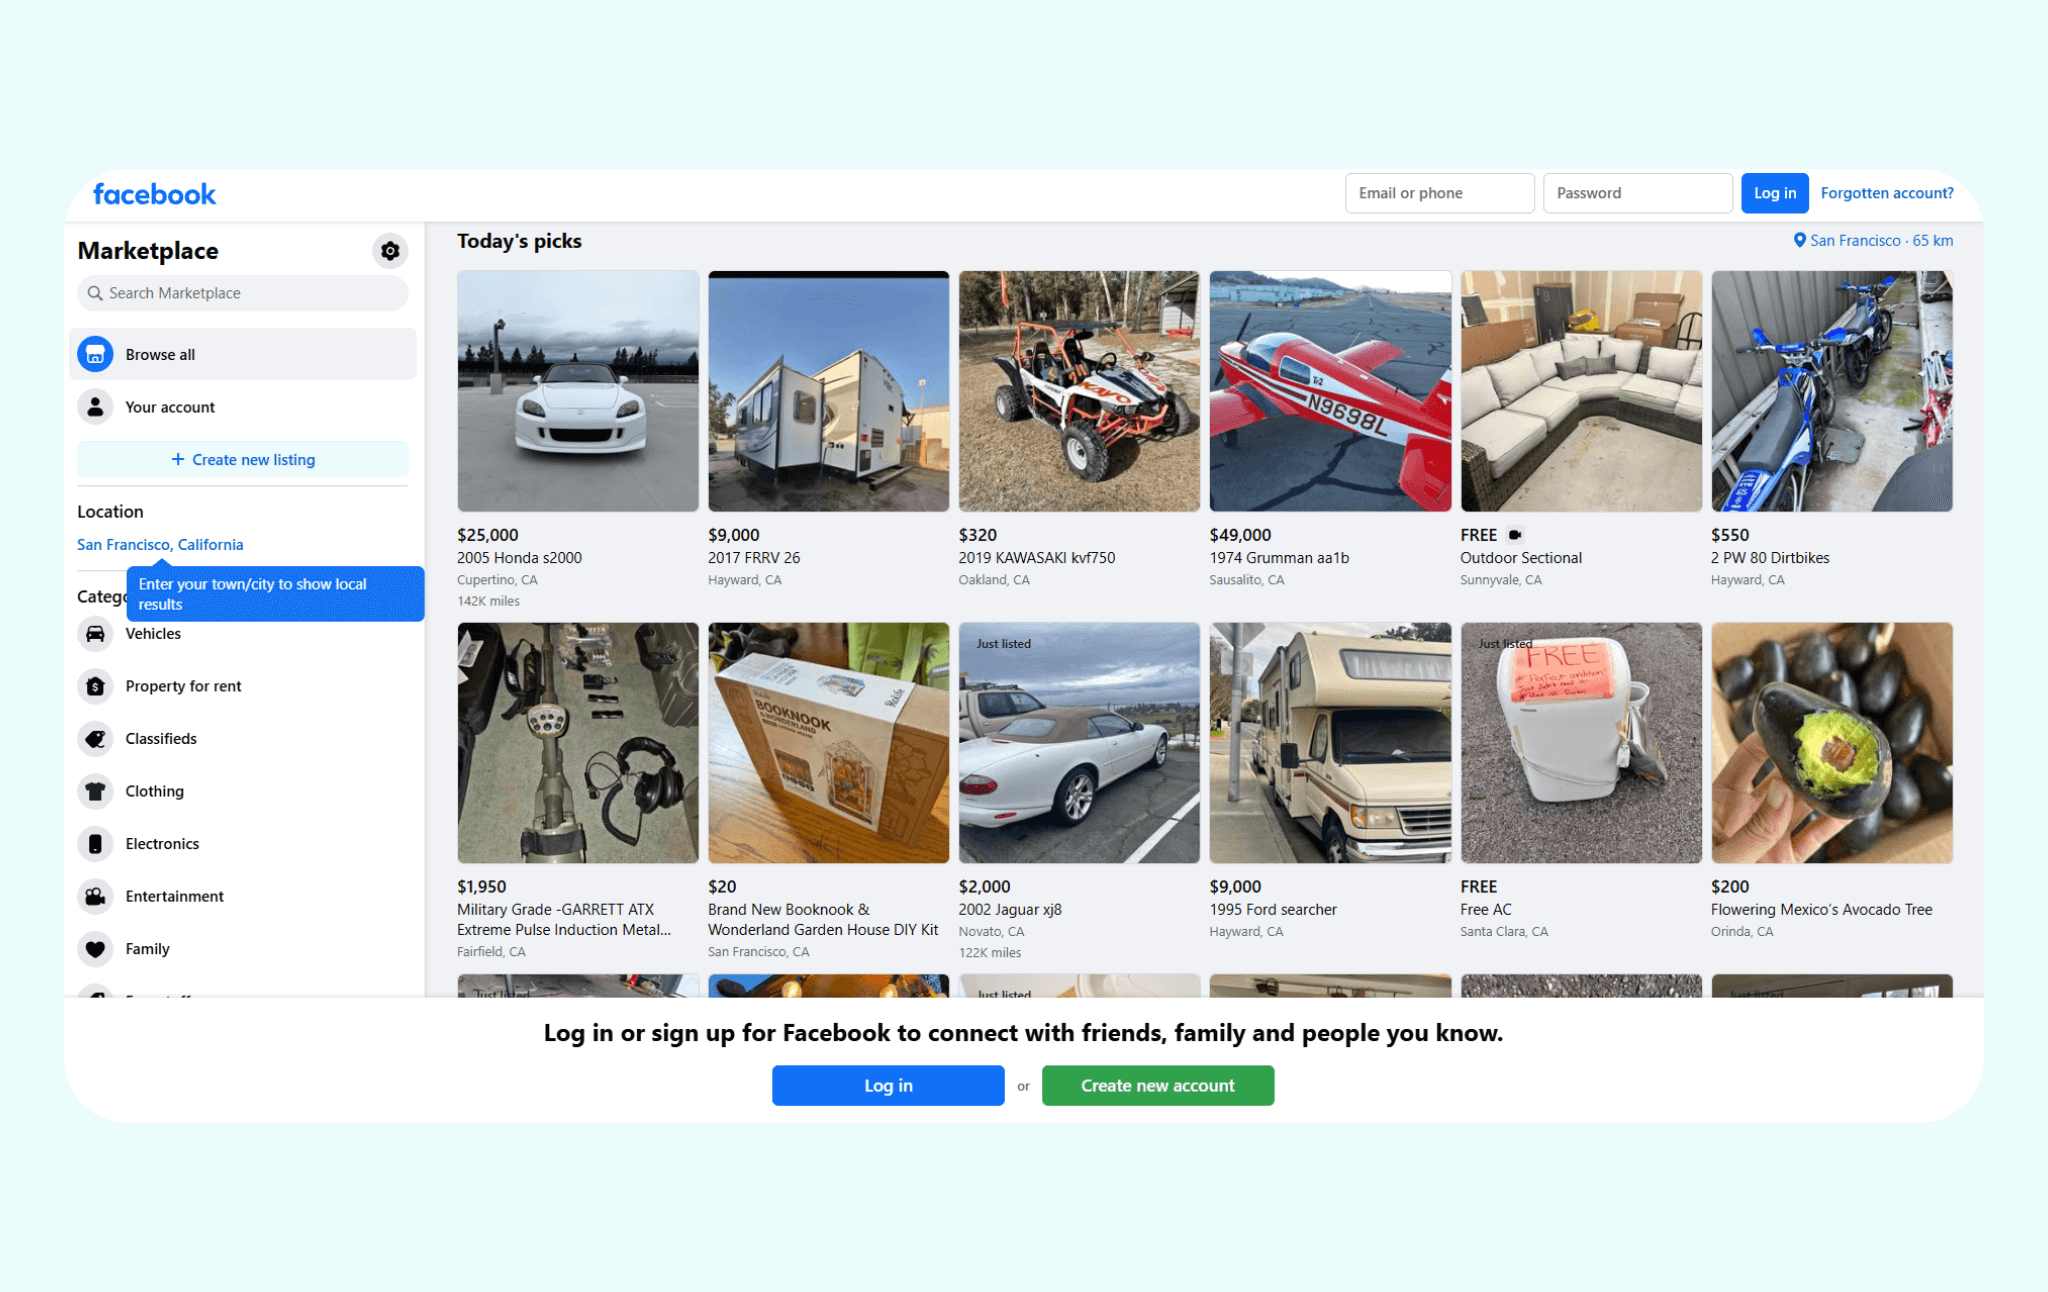Change San Francisco 65 km location filter

pyautogui.click(x=1872, y=241)
